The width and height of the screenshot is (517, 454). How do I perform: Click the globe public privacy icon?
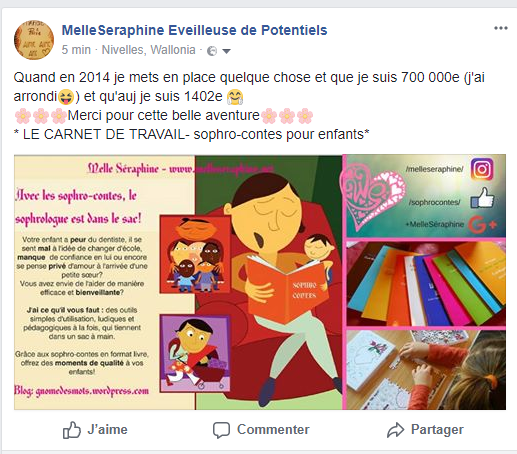(x=212, y=51)
